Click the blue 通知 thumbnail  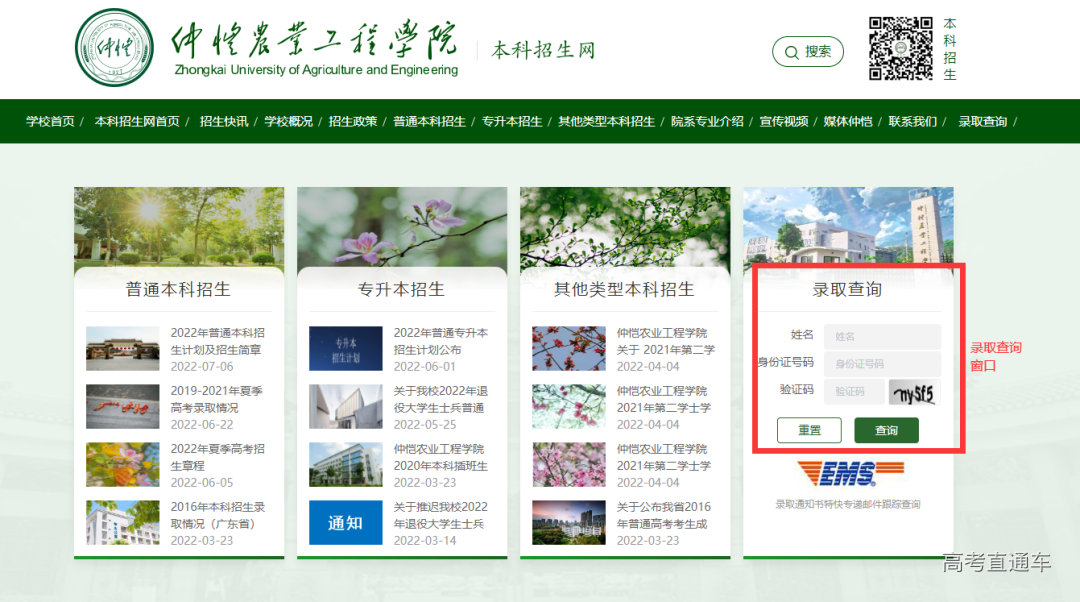(345, 522)
